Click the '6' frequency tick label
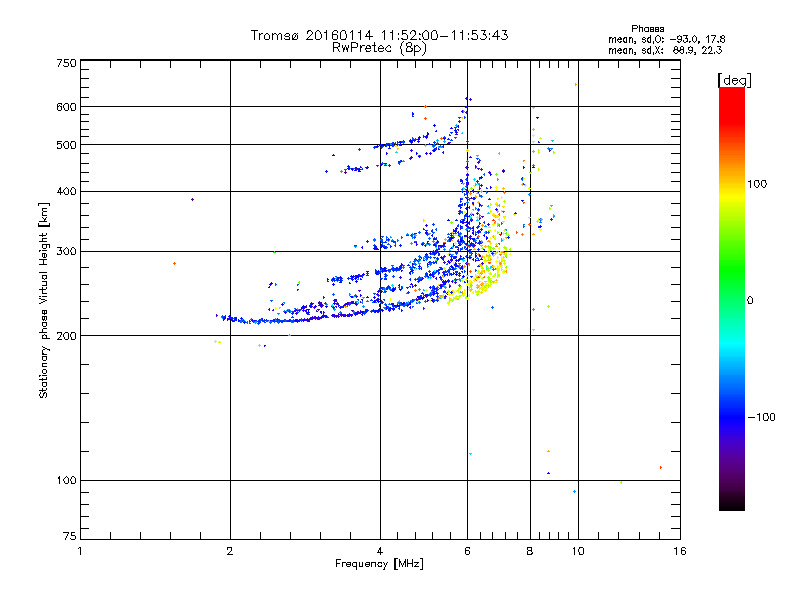Image resolution: width=800 pixels, height=600 pixels. coord(467,551)
